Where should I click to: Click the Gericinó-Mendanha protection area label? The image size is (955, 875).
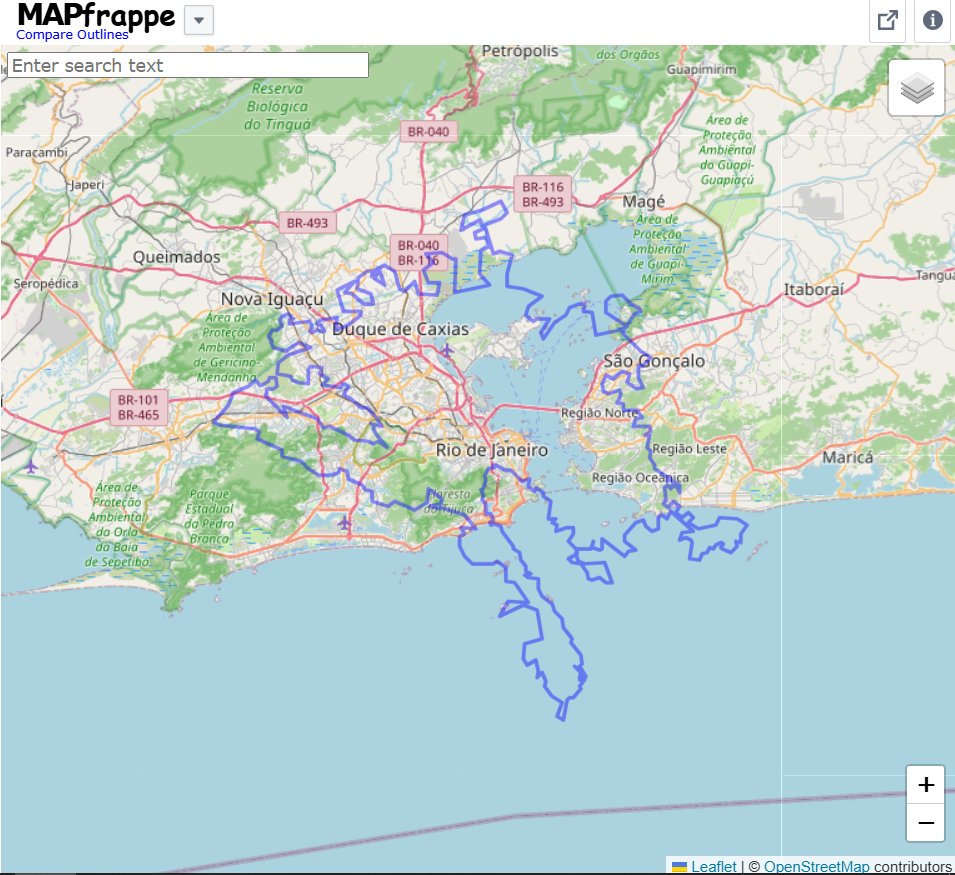point(227,347)
